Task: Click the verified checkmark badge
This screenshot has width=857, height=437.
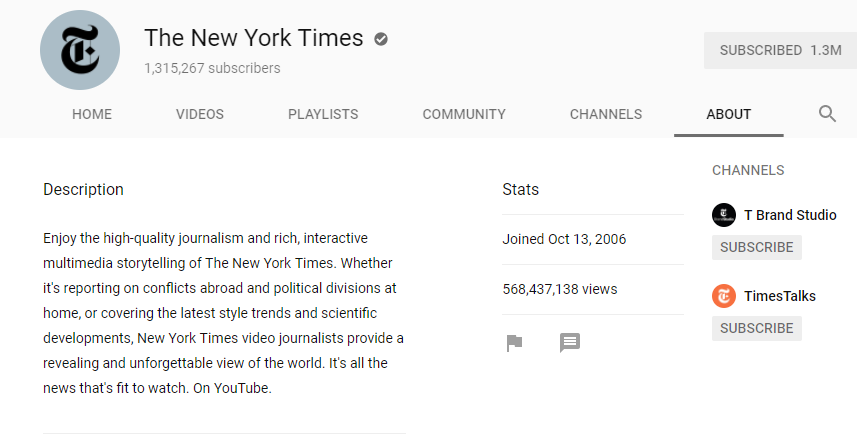Action: pyautogui.click(x=381, y=39)
